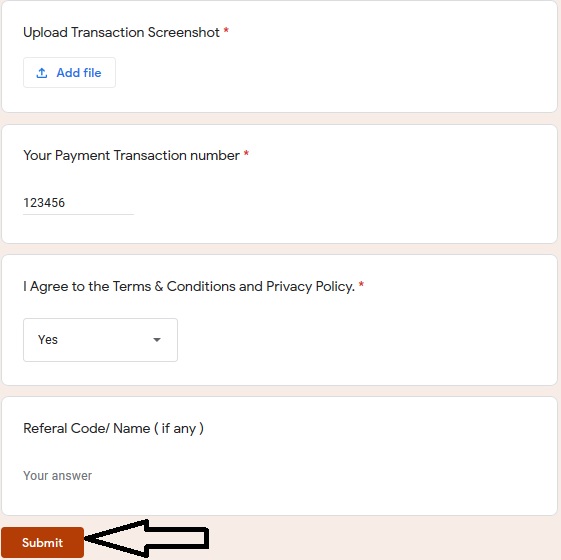Click the Add file button text
This screenshot has width=561, height=560.
tap(79, 73)
